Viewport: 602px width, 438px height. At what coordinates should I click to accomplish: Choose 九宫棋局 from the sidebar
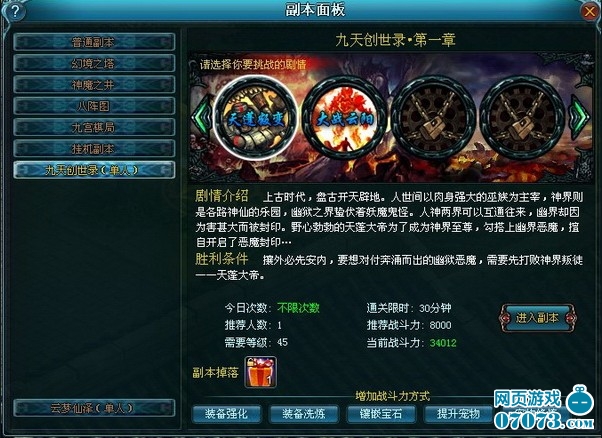[x=94, y=127]
